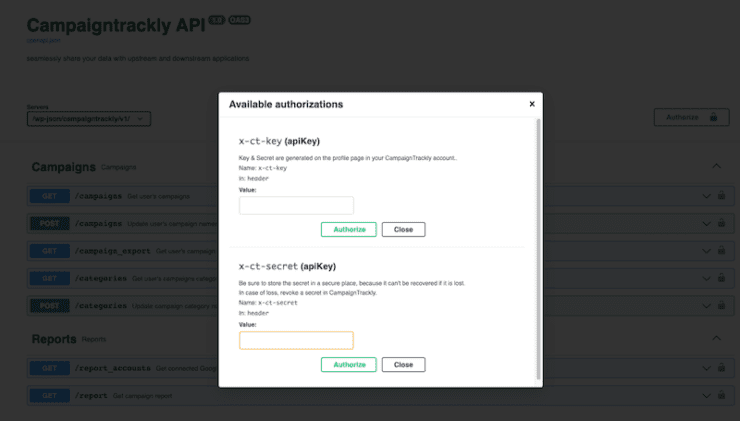Expand the GET /campaigns row chevron

coord(706,197)
